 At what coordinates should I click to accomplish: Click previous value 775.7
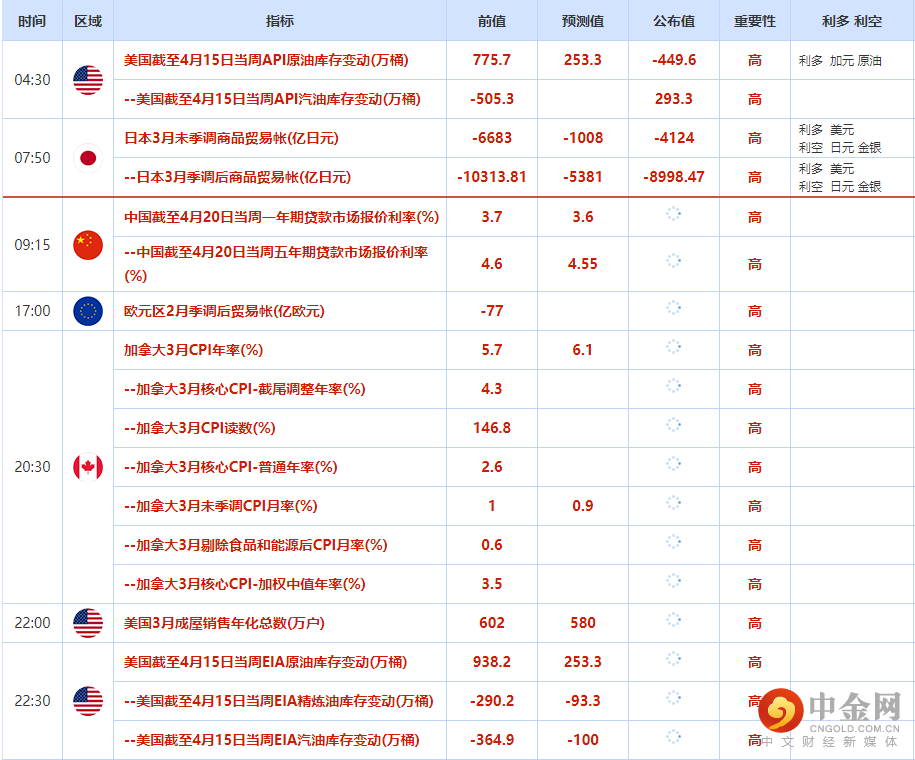tap(492, 60)
